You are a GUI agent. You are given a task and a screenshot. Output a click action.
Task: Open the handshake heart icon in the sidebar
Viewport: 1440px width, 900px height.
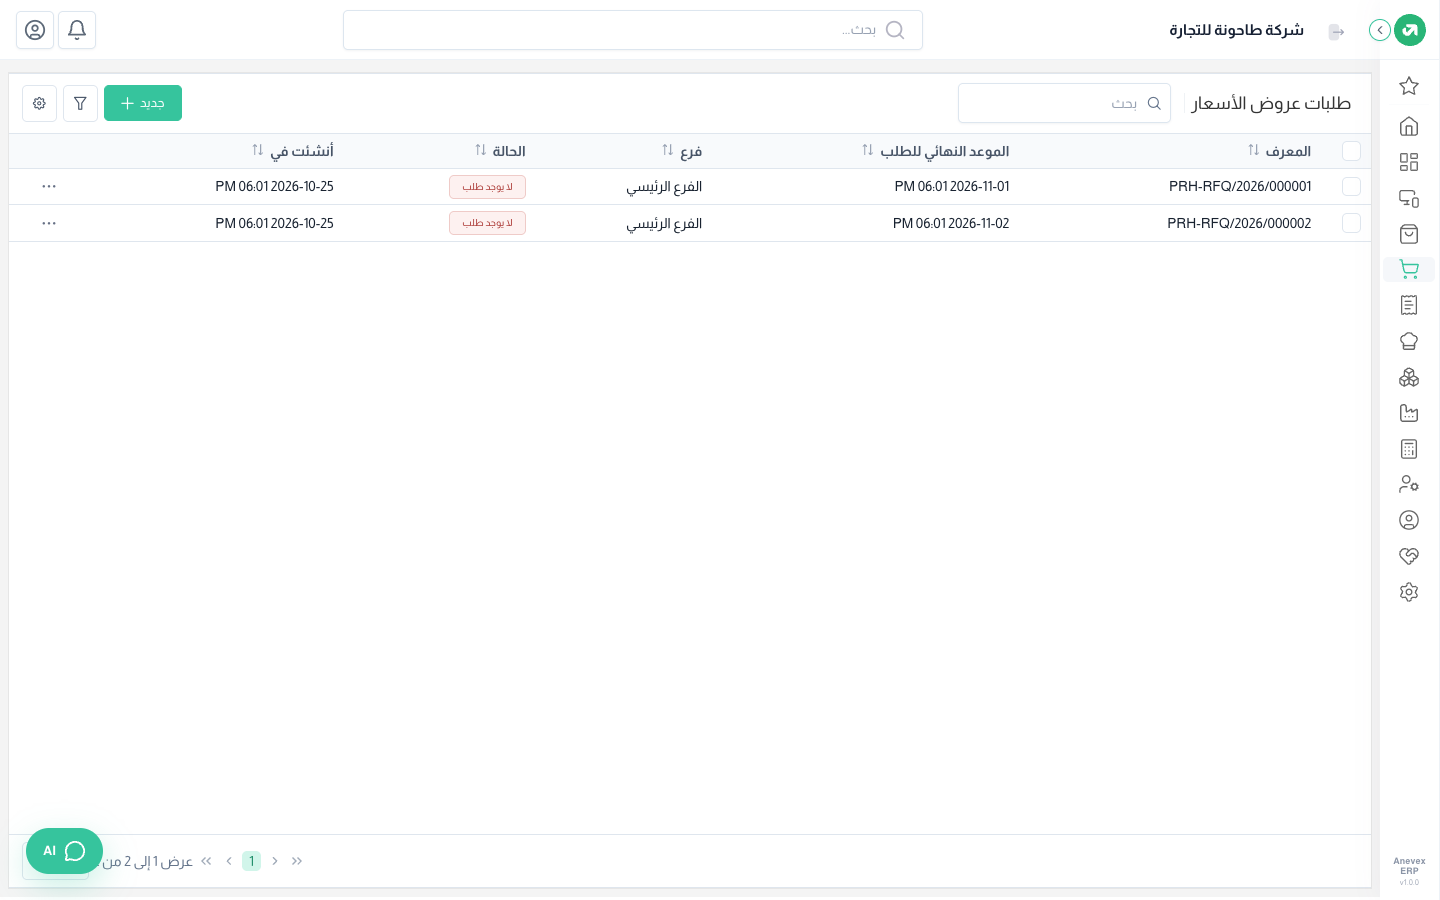[x=1409, y=556]
